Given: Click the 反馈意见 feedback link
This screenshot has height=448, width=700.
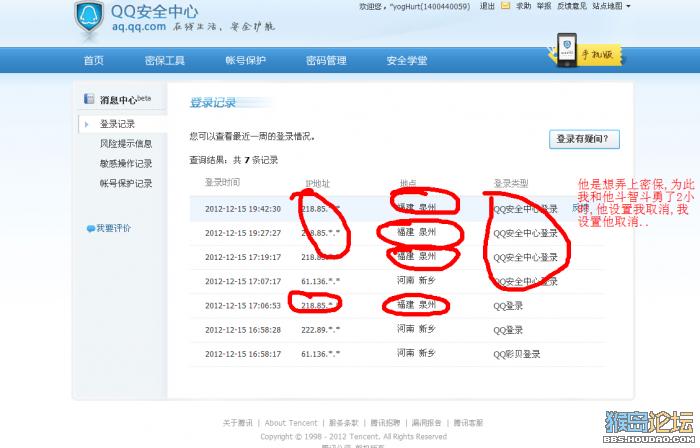Looking at the screenshot, I should 572,6.
